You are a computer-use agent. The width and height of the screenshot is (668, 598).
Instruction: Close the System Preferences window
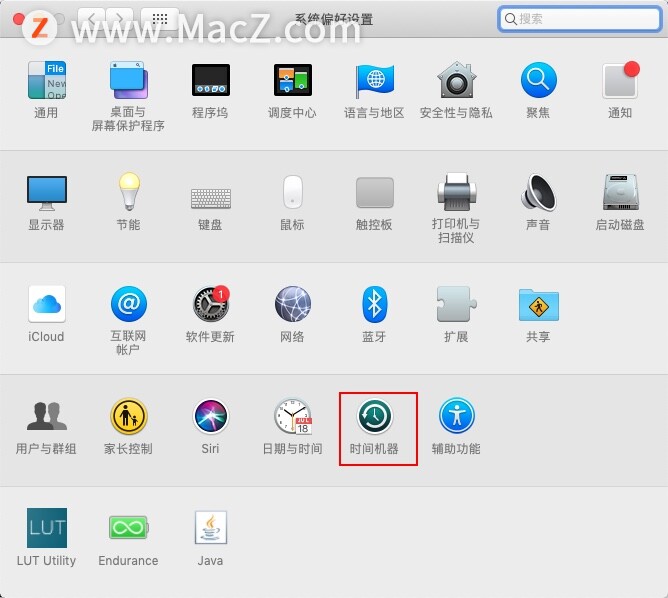(19, 19)
